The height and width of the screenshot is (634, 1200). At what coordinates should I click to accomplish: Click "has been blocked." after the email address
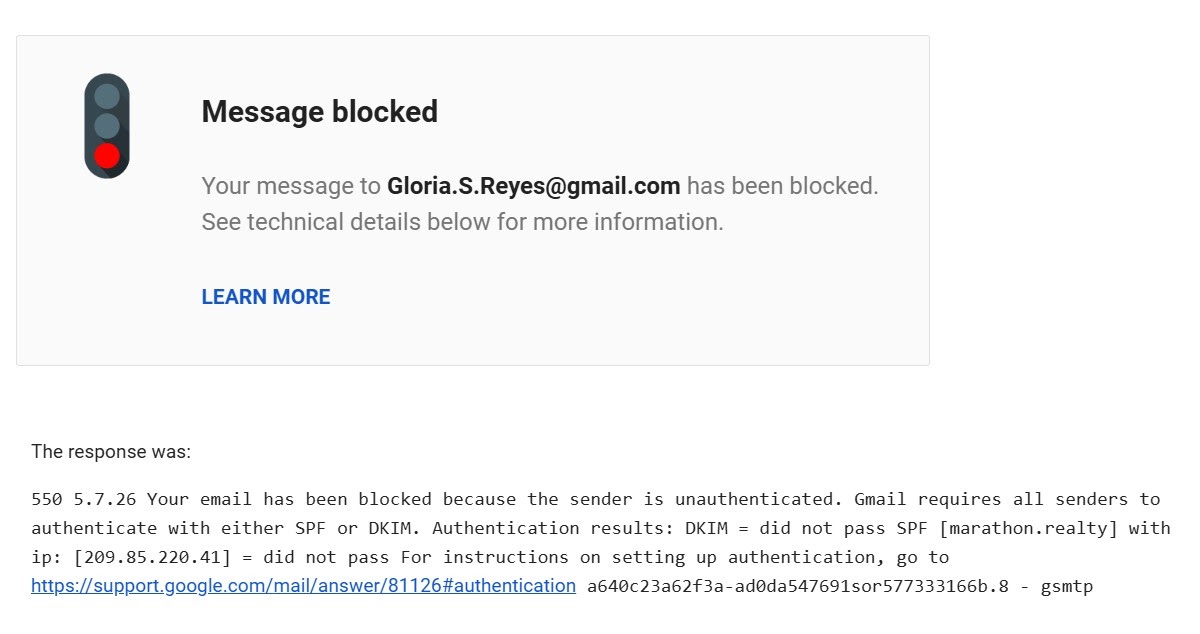pos(782,186)
